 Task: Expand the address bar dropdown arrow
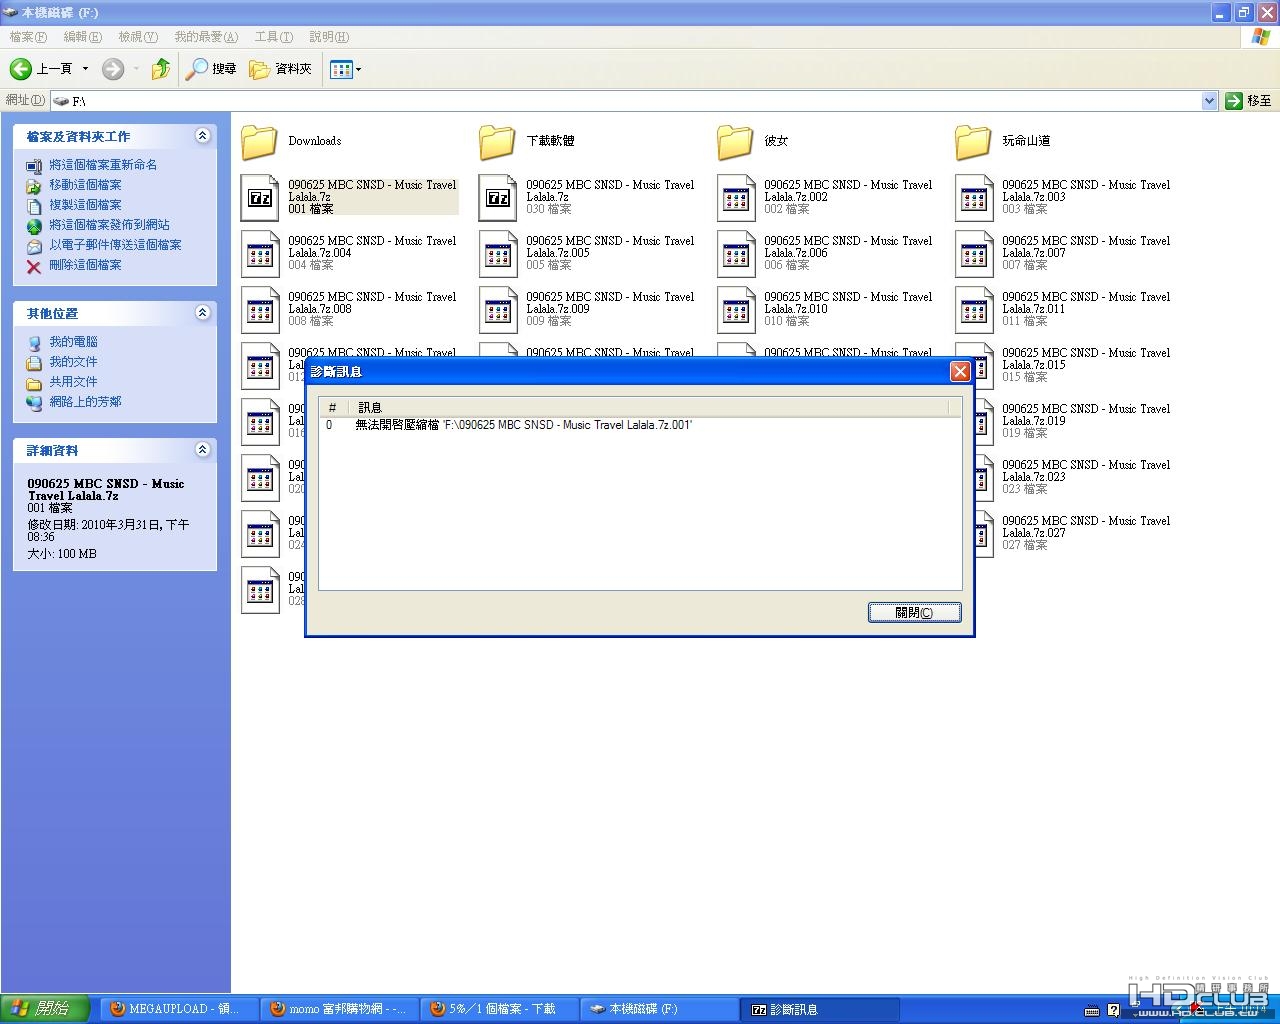[x=1209, y=101]
